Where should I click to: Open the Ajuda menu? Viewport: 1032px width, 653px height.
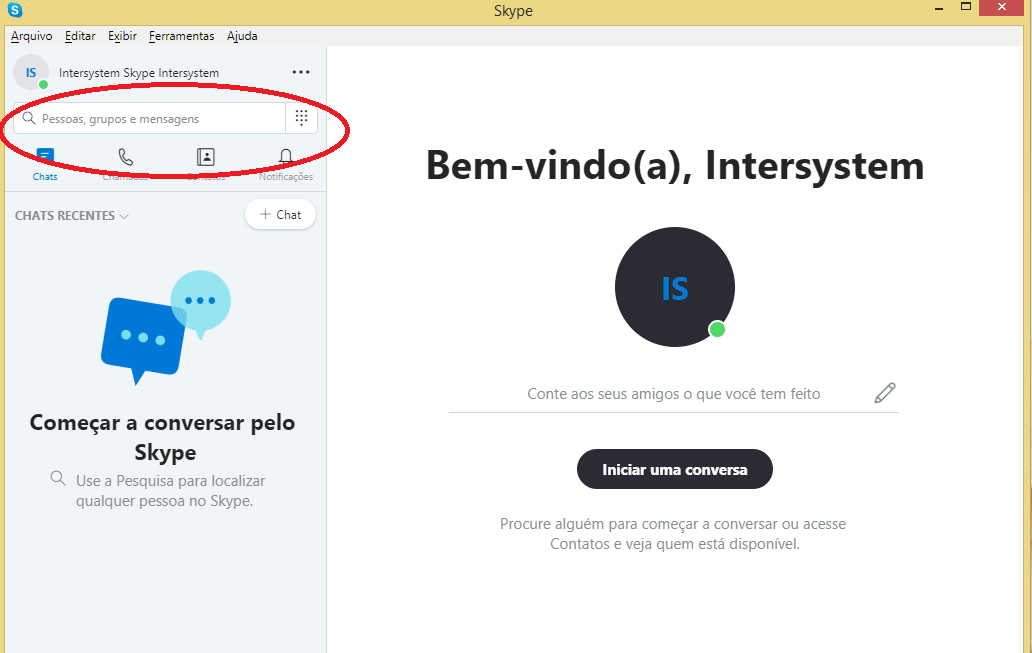pos(242,36)
